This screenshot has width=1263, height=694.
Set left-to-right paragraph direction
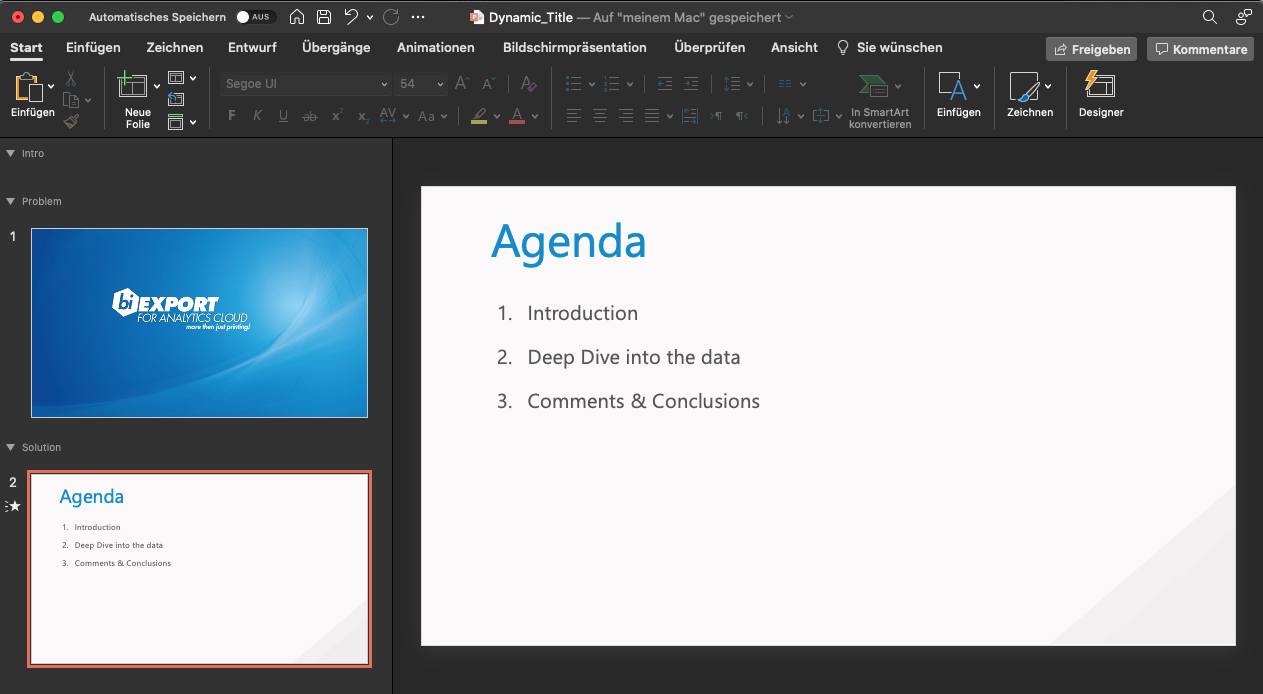pyautogui.click(x=716, y=116)
